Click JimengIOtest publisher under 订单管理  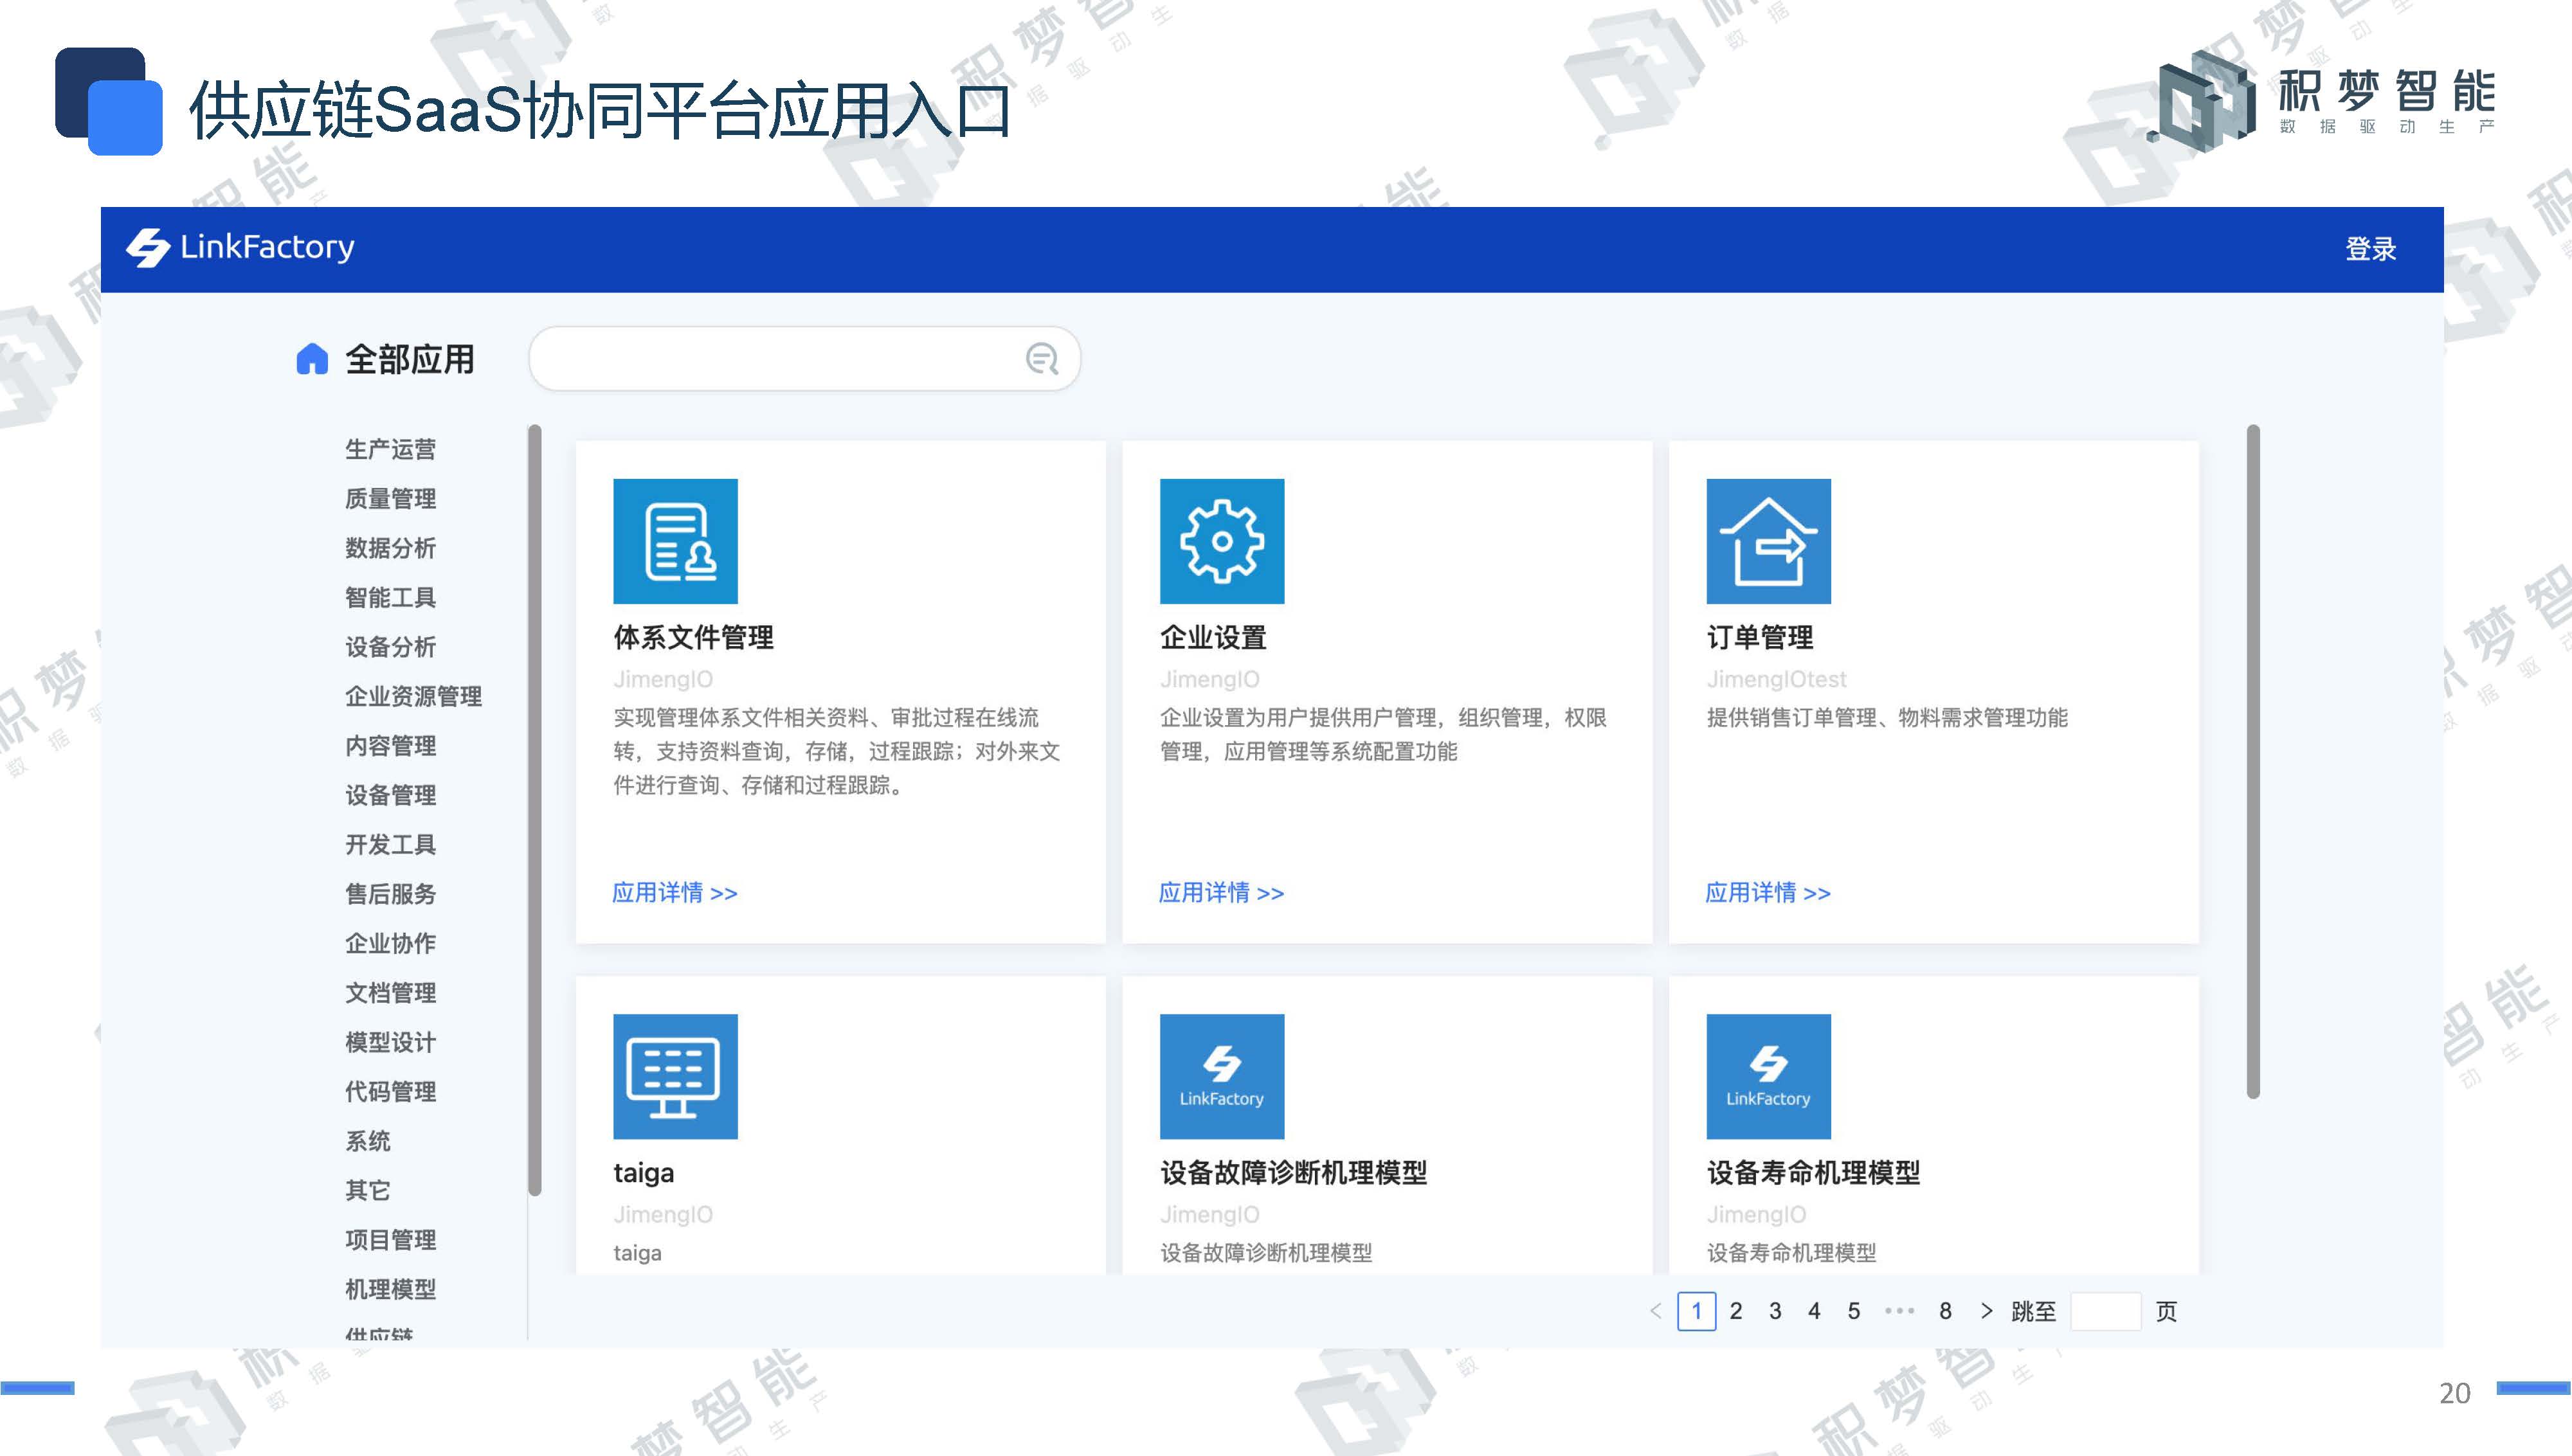[1776, 679]
